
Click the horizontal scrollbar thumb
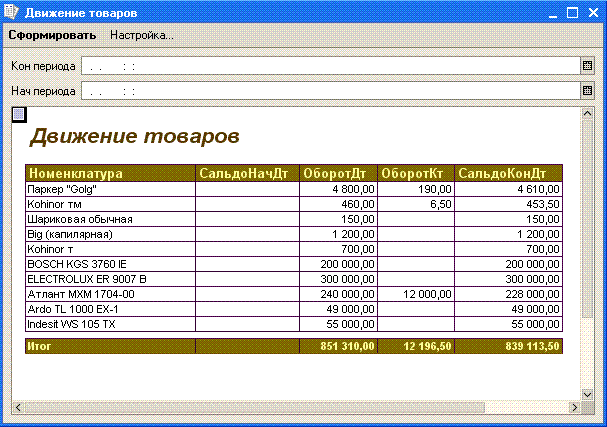[x=254, y=407]
